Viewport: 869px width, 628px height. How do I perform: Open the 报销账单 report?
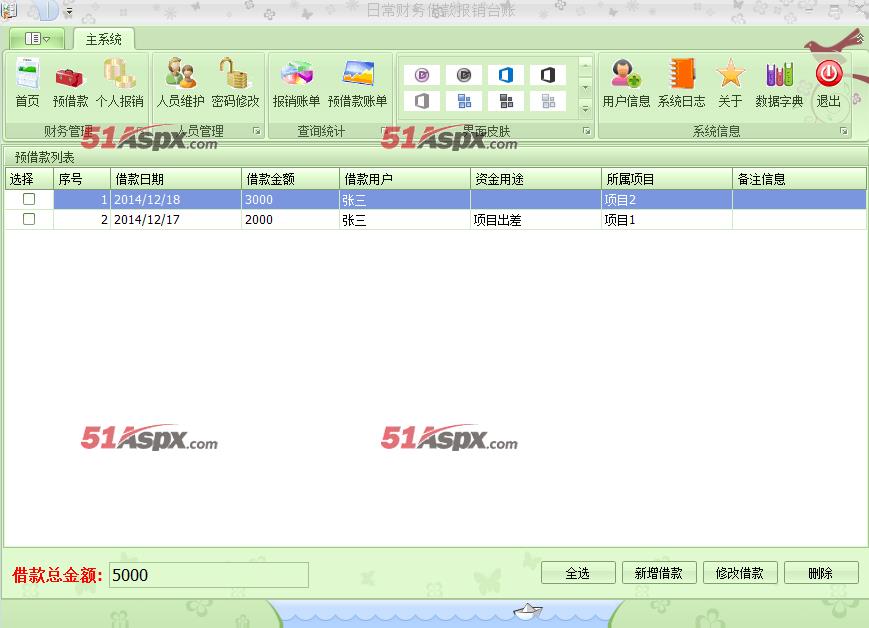click(x=296, y=83)
